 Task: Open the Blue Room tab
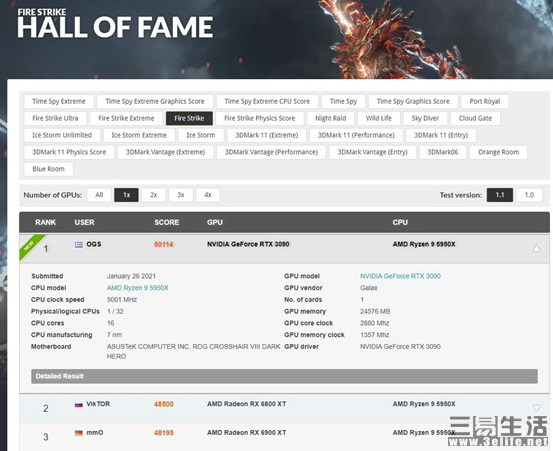49,169
